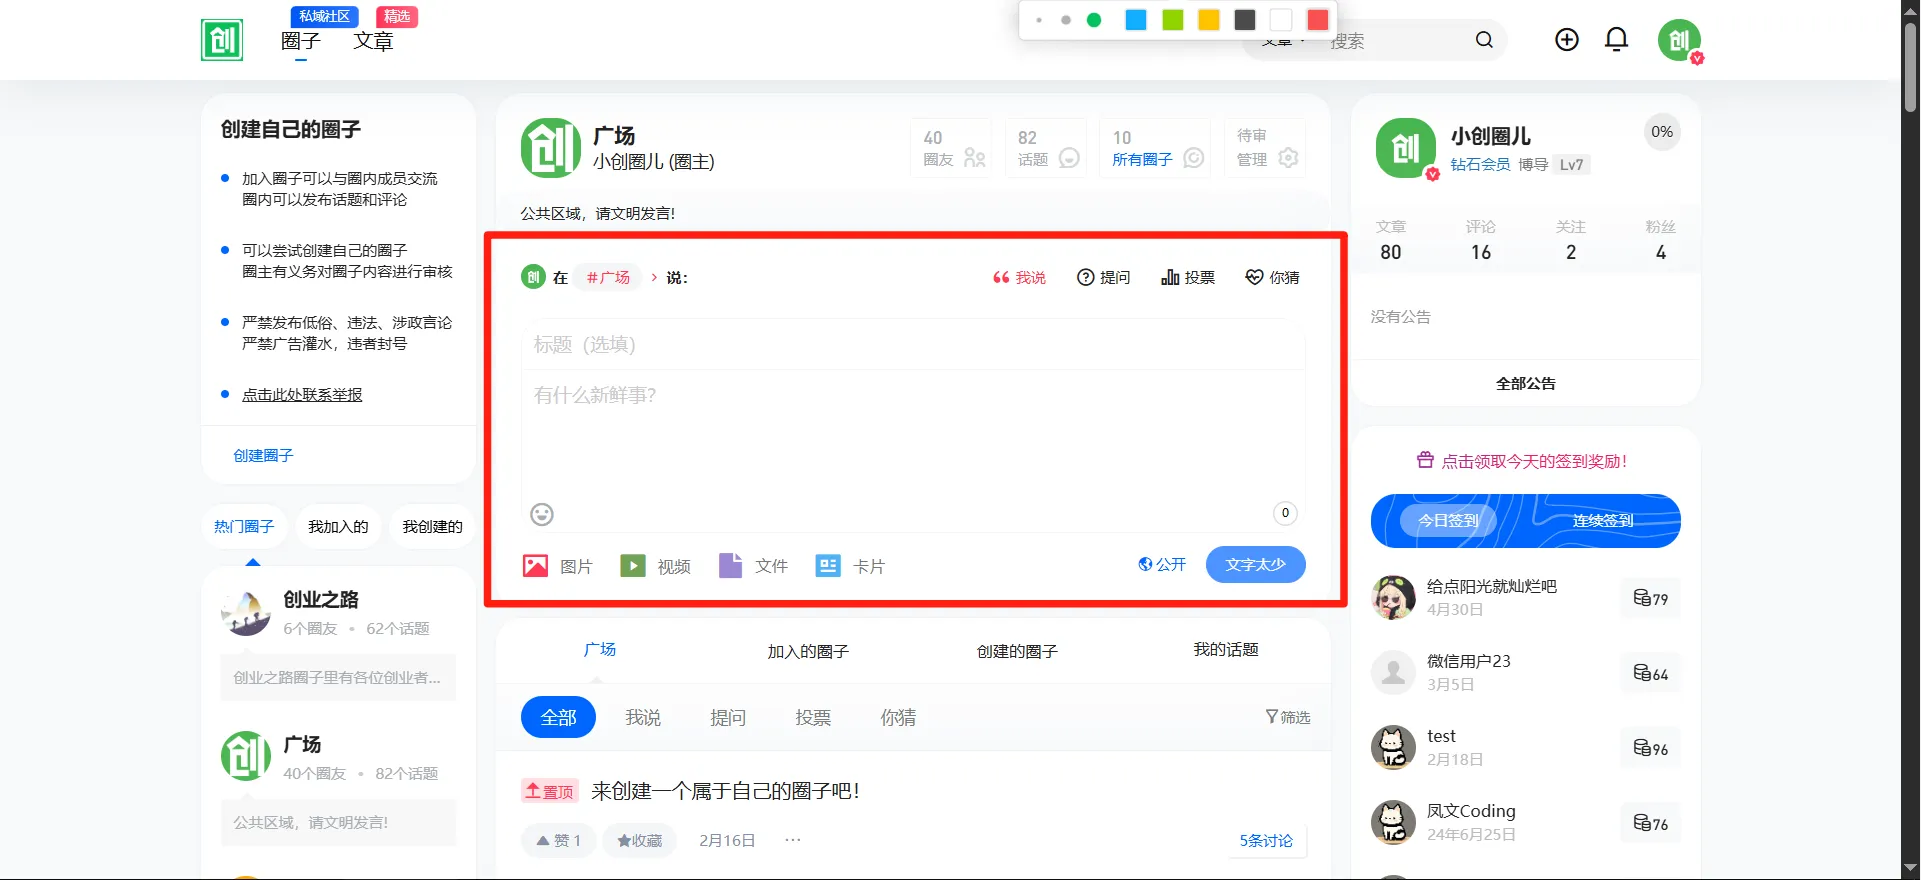Viewport: 1921px width, 880px height.
Task: Open the notification bell
Action: (x=1616, y=40)
